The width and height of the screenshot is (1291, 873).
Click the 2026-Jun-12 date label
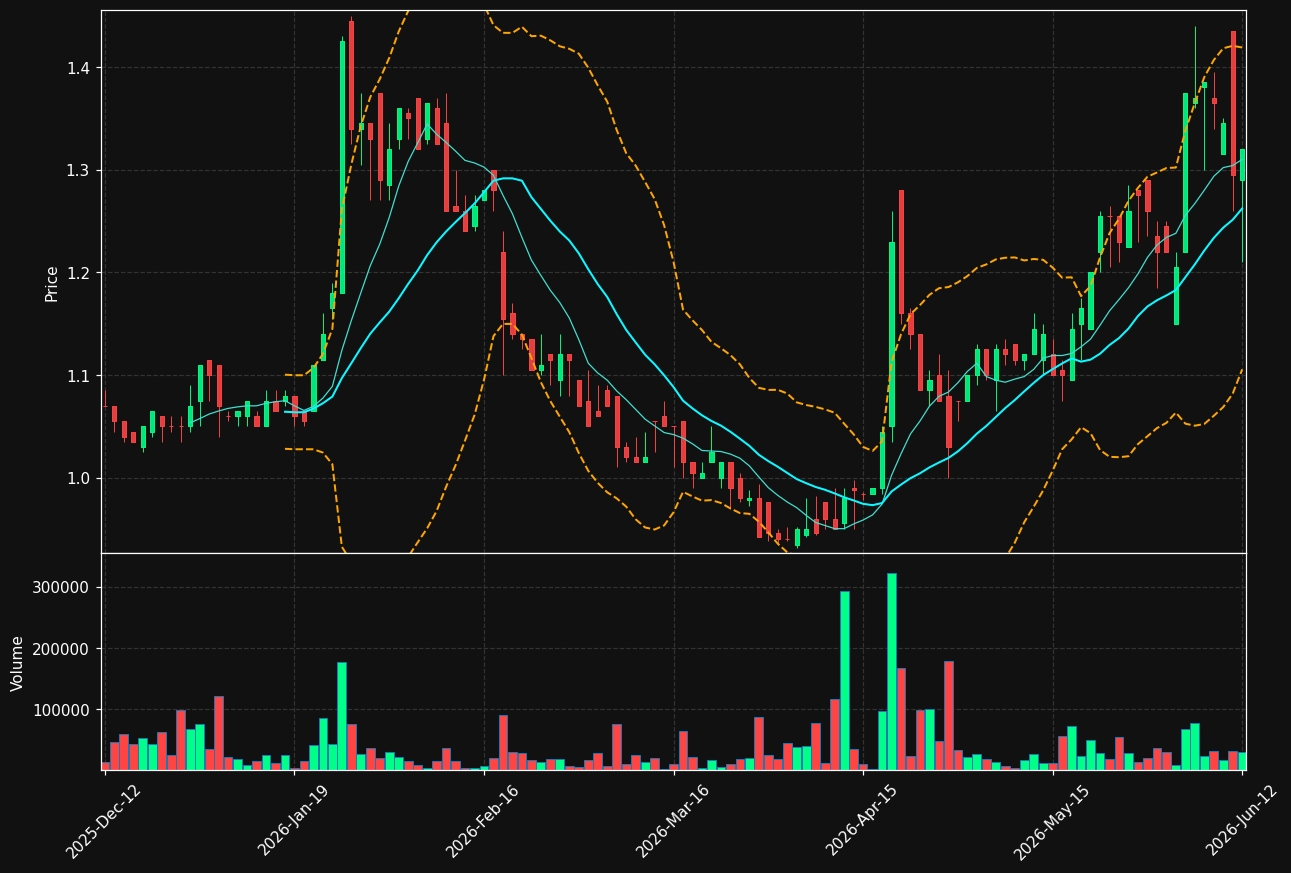1241,820
